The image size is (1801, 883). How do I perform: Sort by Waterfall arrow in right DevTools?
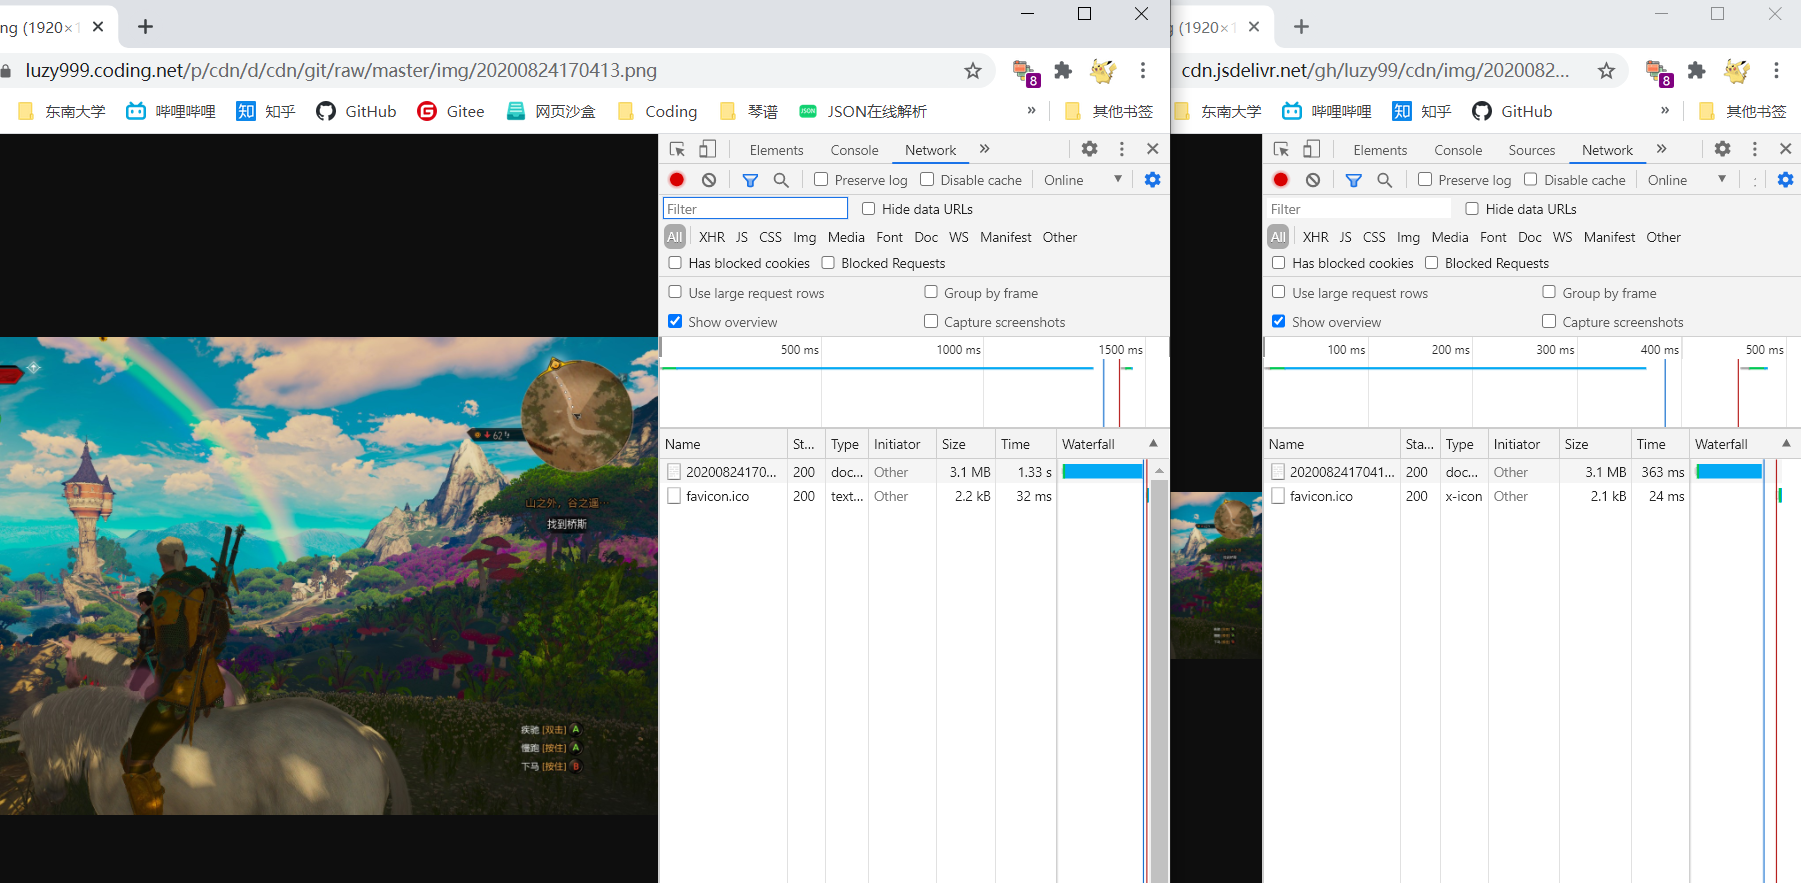pos(1786,443)
